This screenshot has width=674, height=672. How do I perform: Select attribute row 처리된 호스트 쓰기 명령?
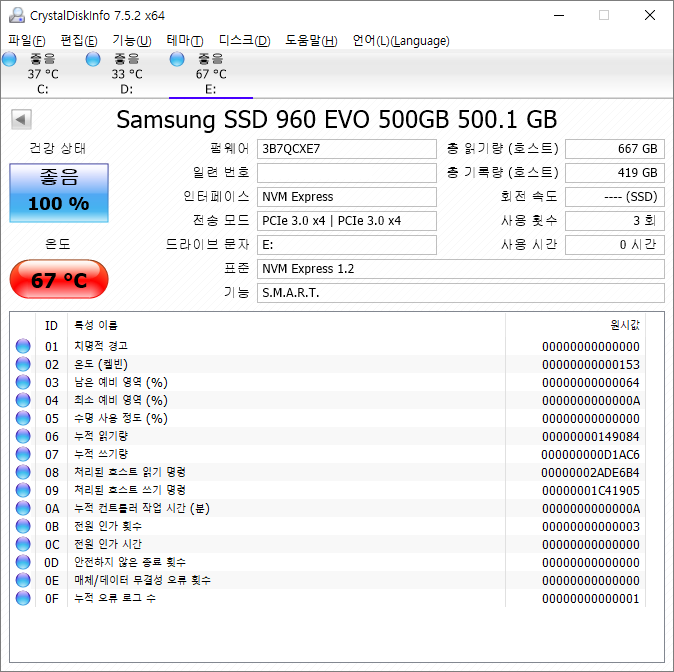pyautogui.click(x=328, y=490)
